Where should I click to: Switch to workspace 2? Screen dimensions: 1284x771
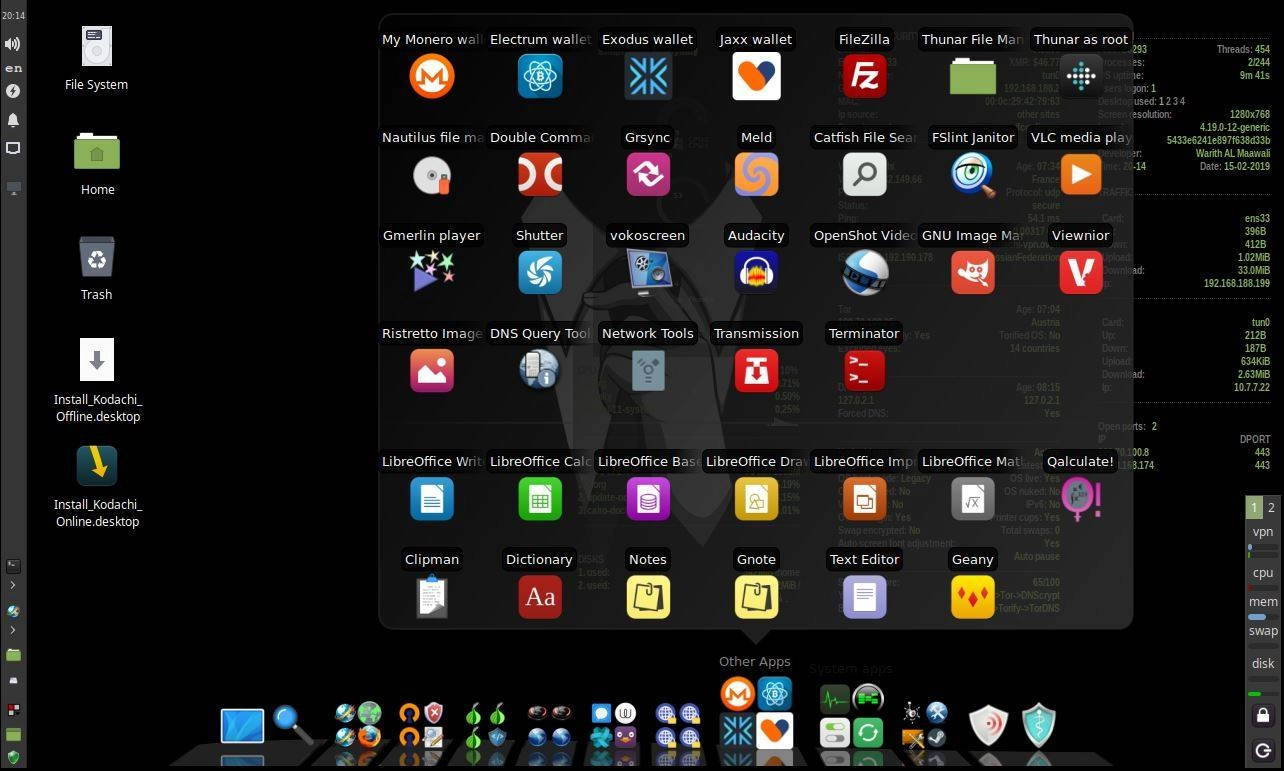[x=1271, y=507]
